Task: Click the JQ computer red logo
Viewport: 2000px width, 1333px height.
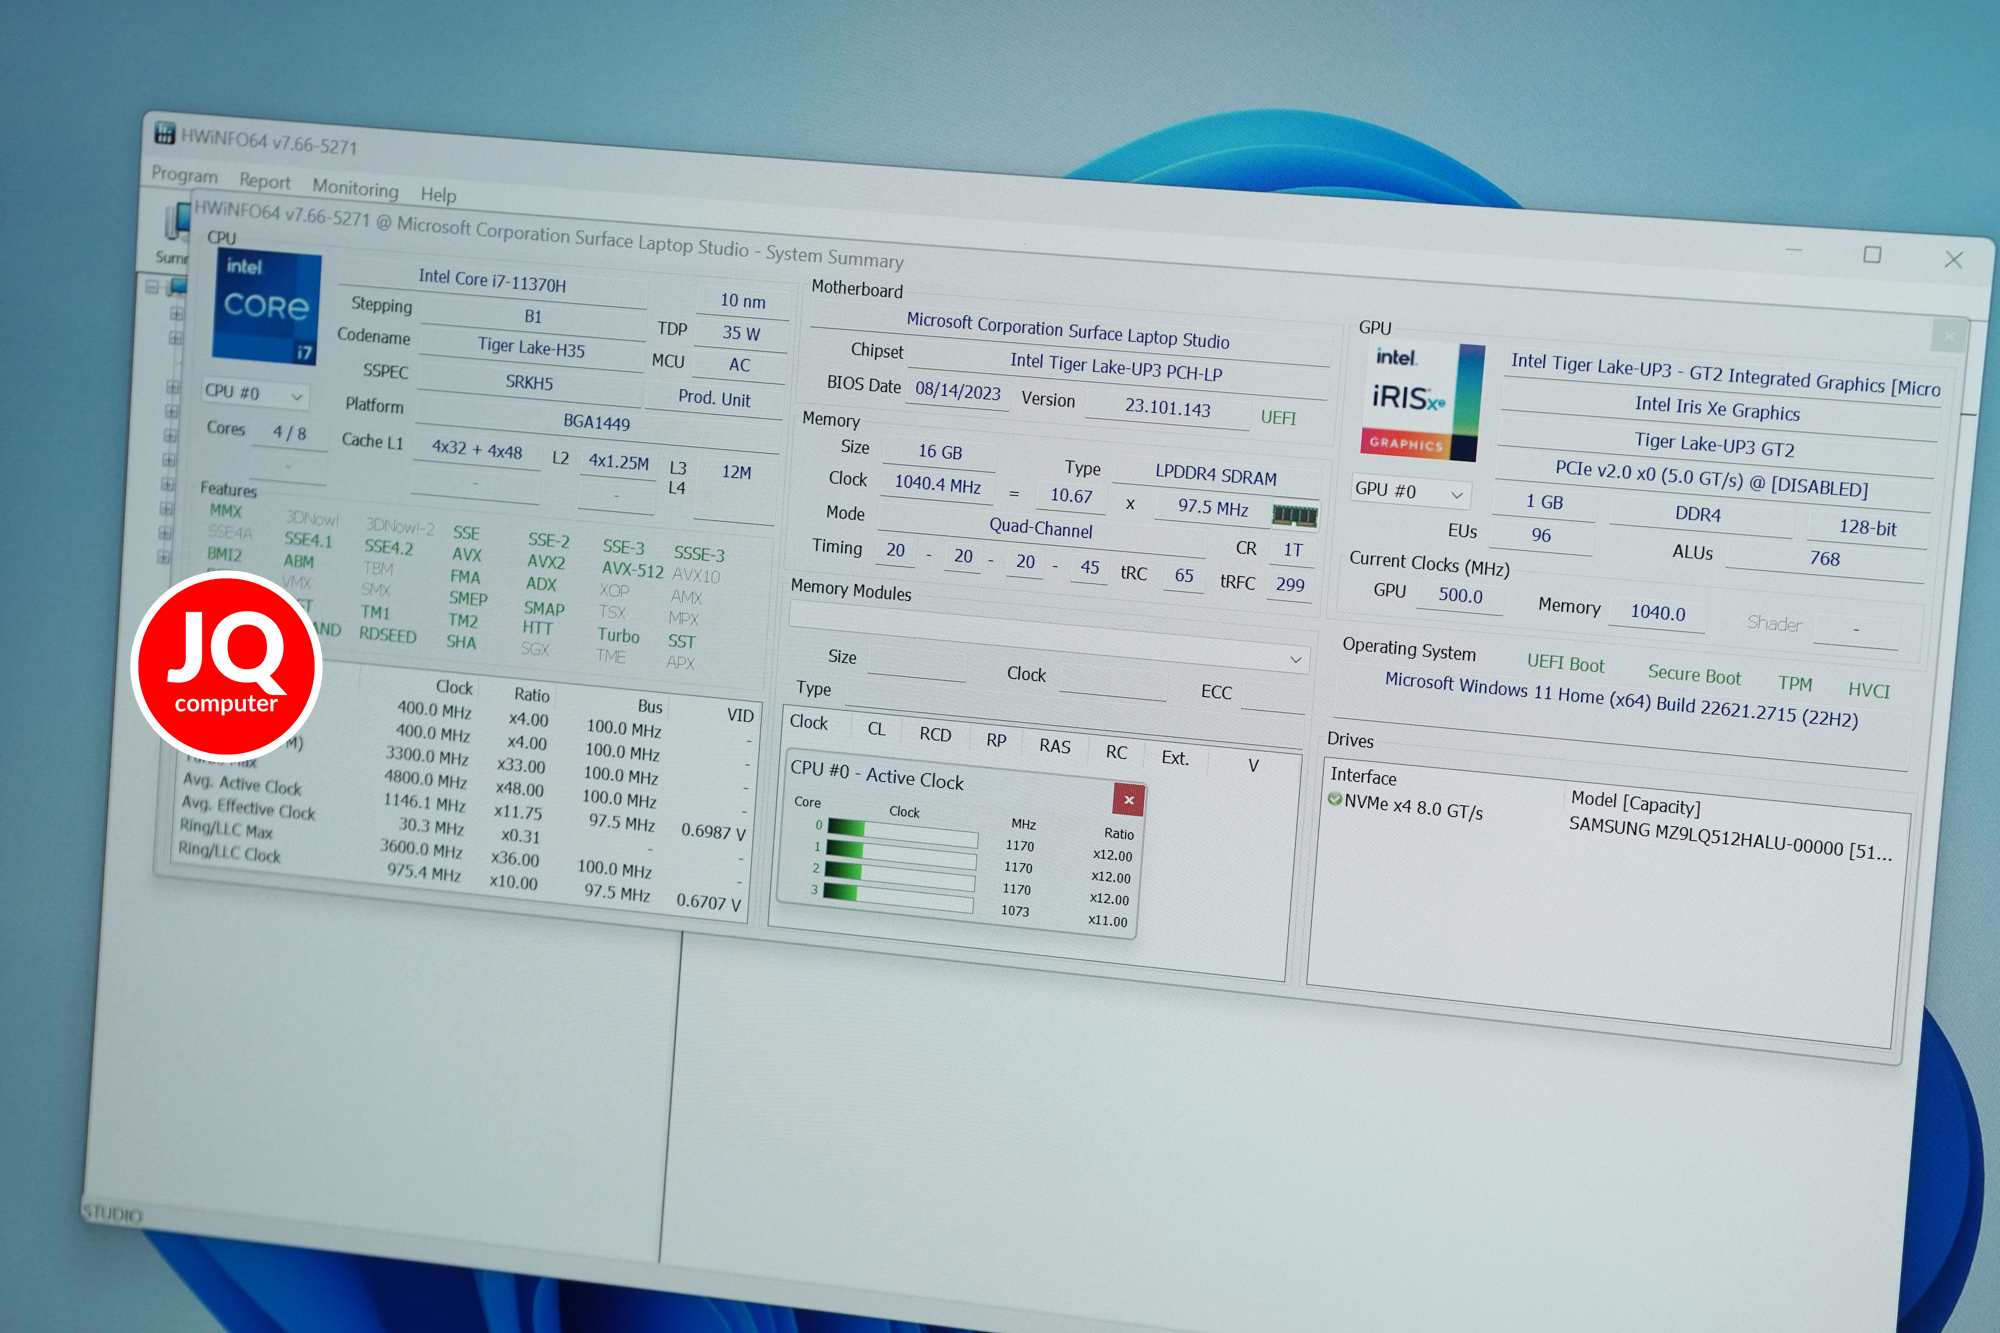Action: (227, 666)
